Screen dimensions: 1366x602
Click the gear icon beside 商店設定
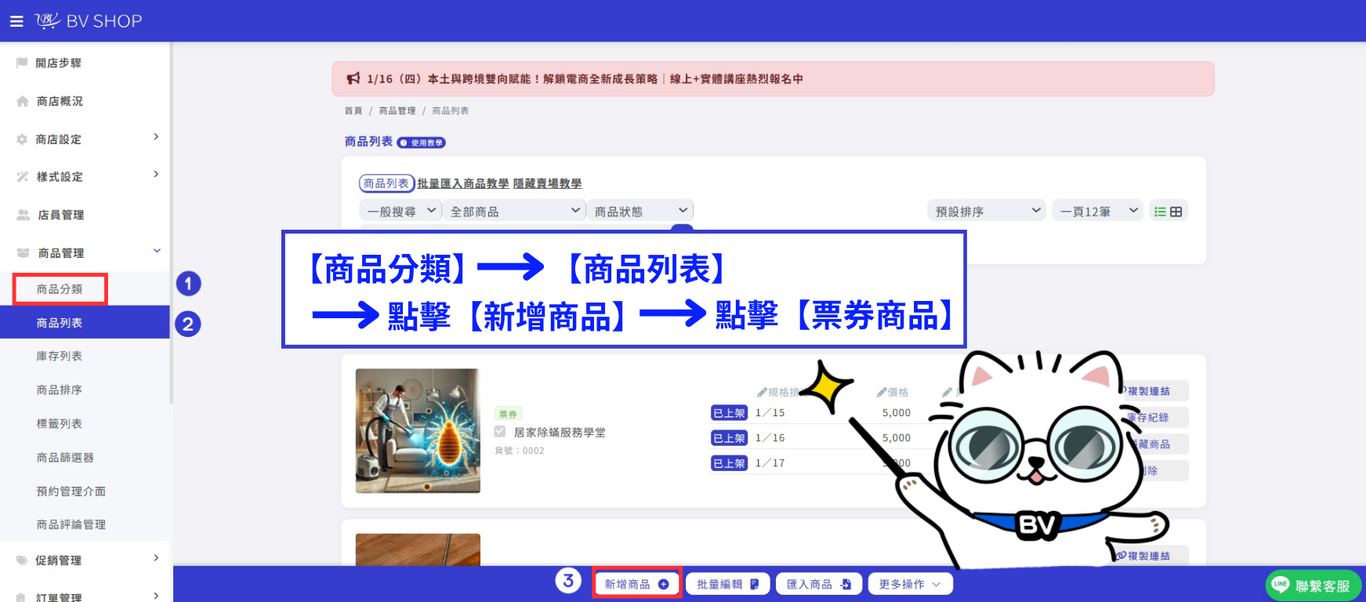(x=22, y=139)
